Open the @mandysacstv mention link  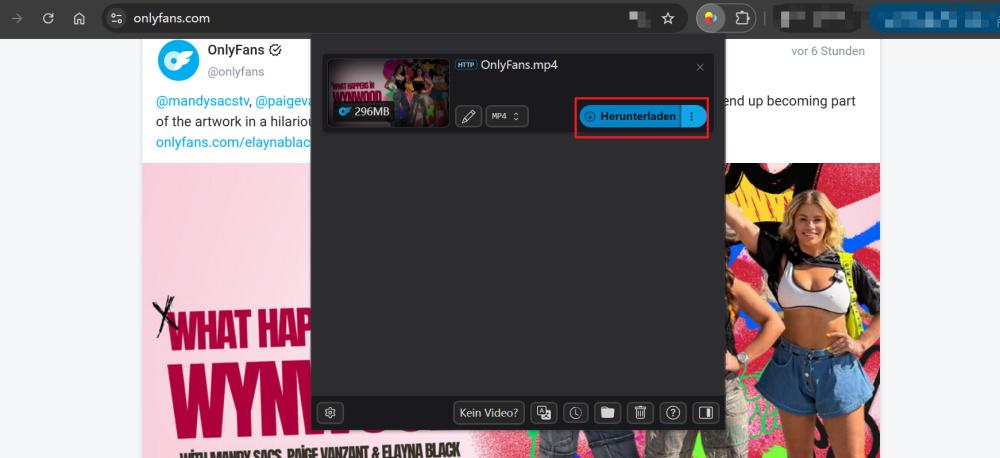[203, 101]
